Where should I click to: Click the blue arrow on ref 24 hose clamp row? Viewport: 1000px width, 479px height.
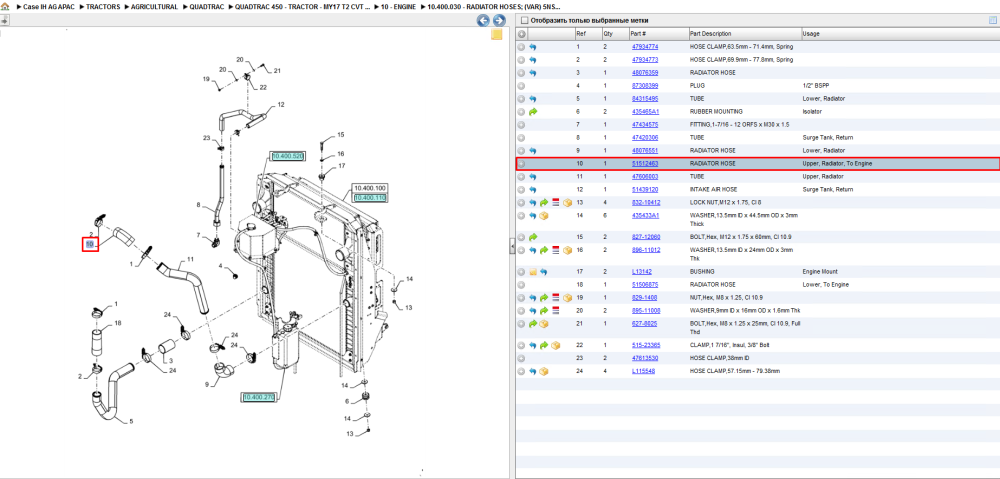coord(533,371)
